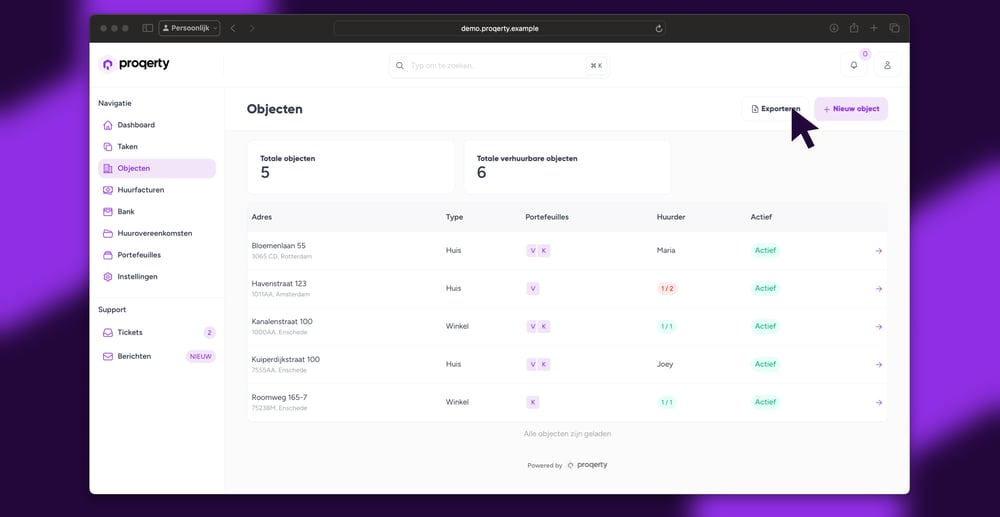Viewport: 1000px width, 517px height.
Task: Click the Huurder column header
Action: (671, 217)
